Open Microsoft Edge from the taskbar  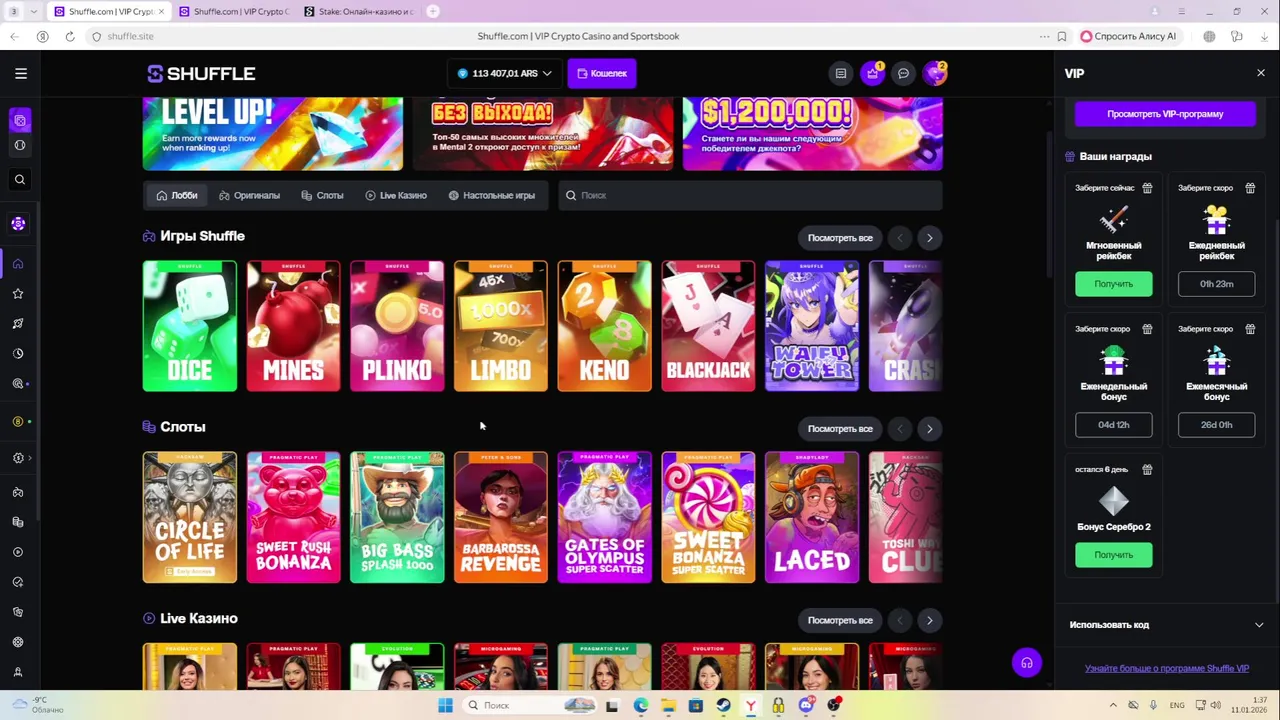(x=640, y=705)
